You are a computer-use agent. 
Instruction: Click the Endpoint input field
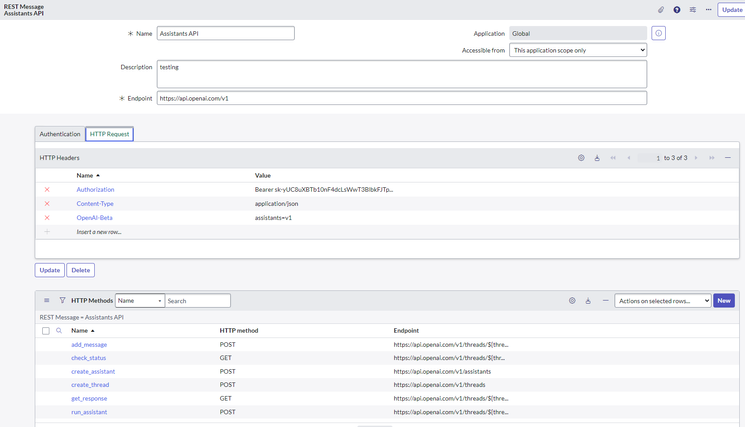point(402,98)
